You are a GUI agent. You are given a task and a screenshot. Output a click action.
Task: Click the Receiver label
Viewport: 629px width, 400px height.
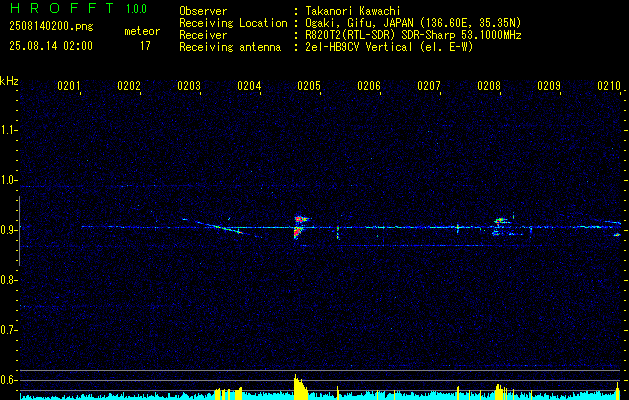tap(203, 35)
